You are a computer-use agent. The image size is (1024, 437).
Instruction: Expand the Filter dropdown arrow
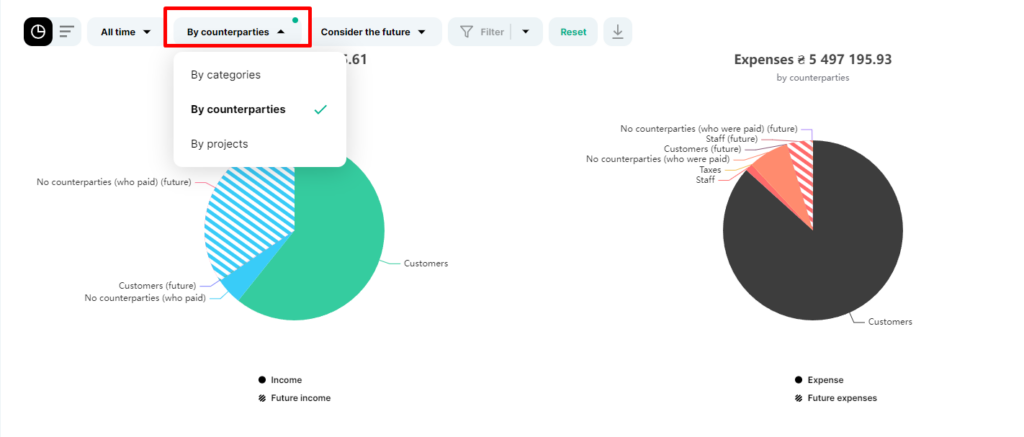pyautogui.click(x=526, y=31)
